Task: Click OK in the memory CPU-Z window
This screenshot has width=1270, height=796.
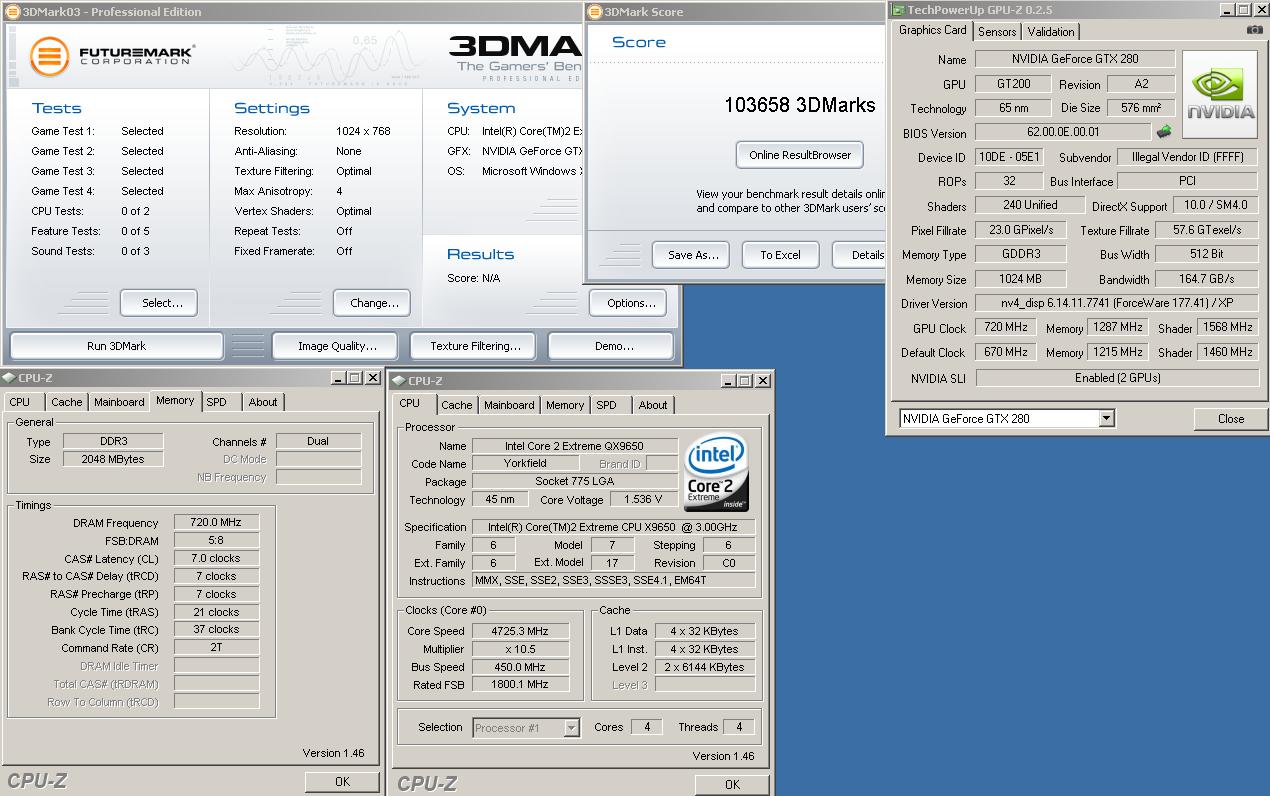Action: pos(342,782)
